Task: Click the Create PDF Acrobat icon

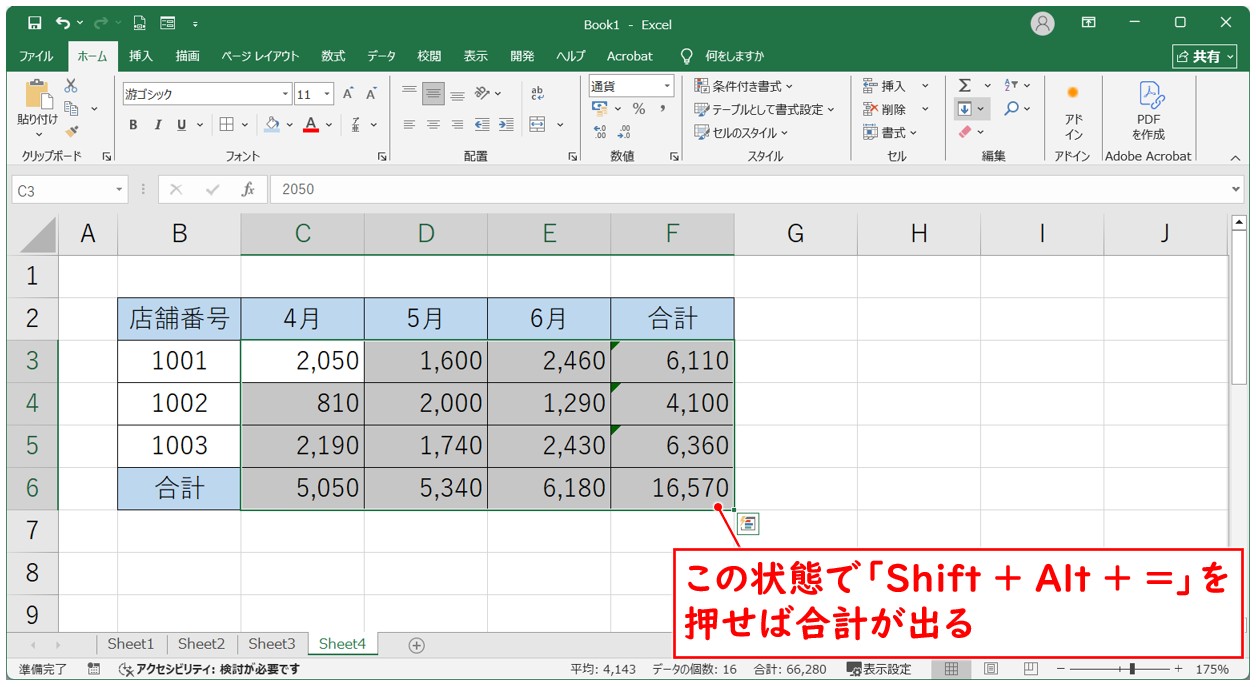Action: click(1149, 110)
